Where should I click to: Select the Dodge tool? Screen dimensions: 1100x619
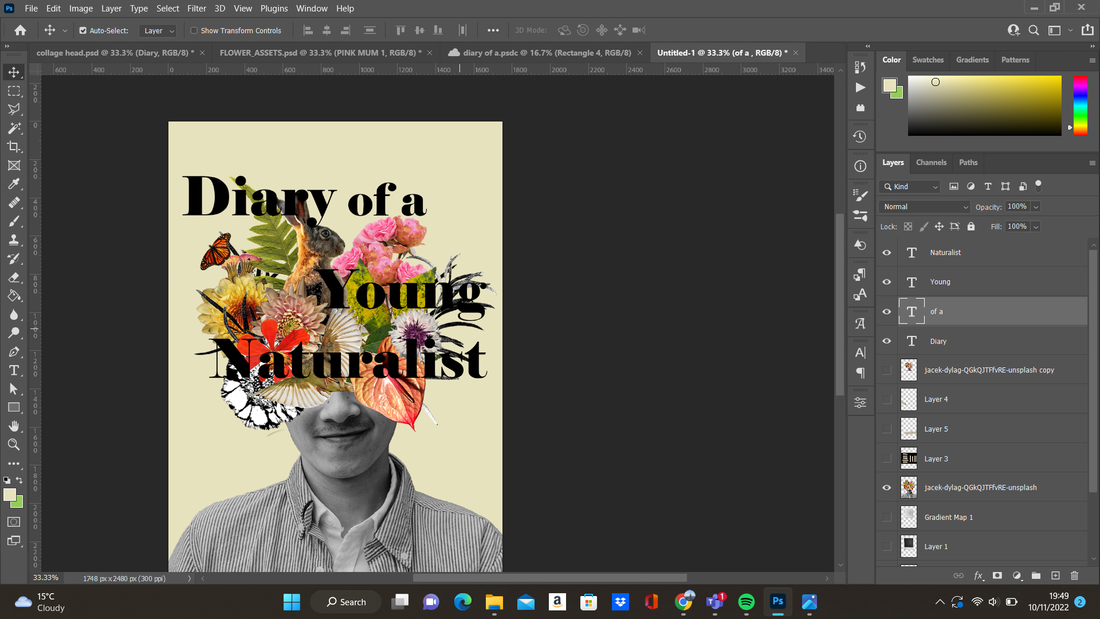(x=14, y=333)
